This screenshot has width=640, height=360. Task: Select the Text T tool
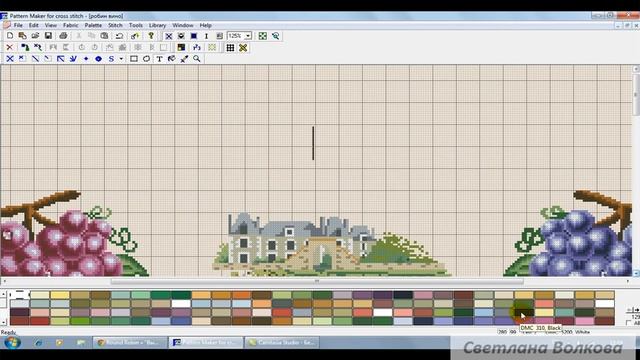click(x=159, y=59)
